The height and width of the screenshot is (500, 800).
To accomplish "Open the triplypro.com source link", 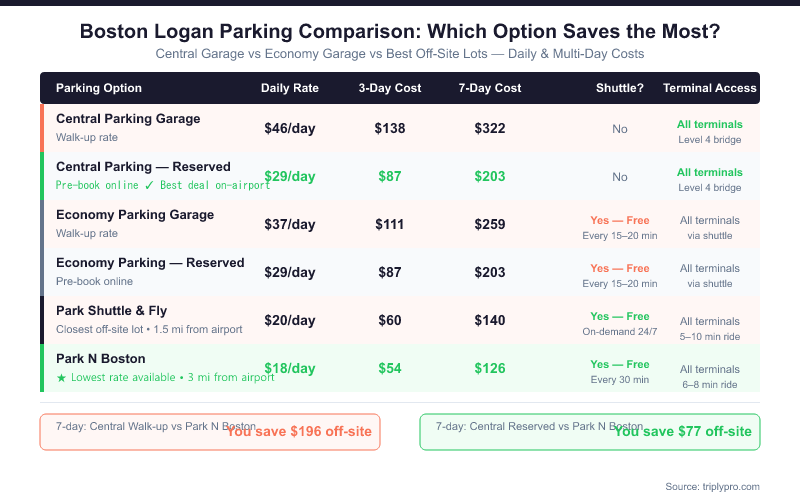I will (x=712, y=486).
